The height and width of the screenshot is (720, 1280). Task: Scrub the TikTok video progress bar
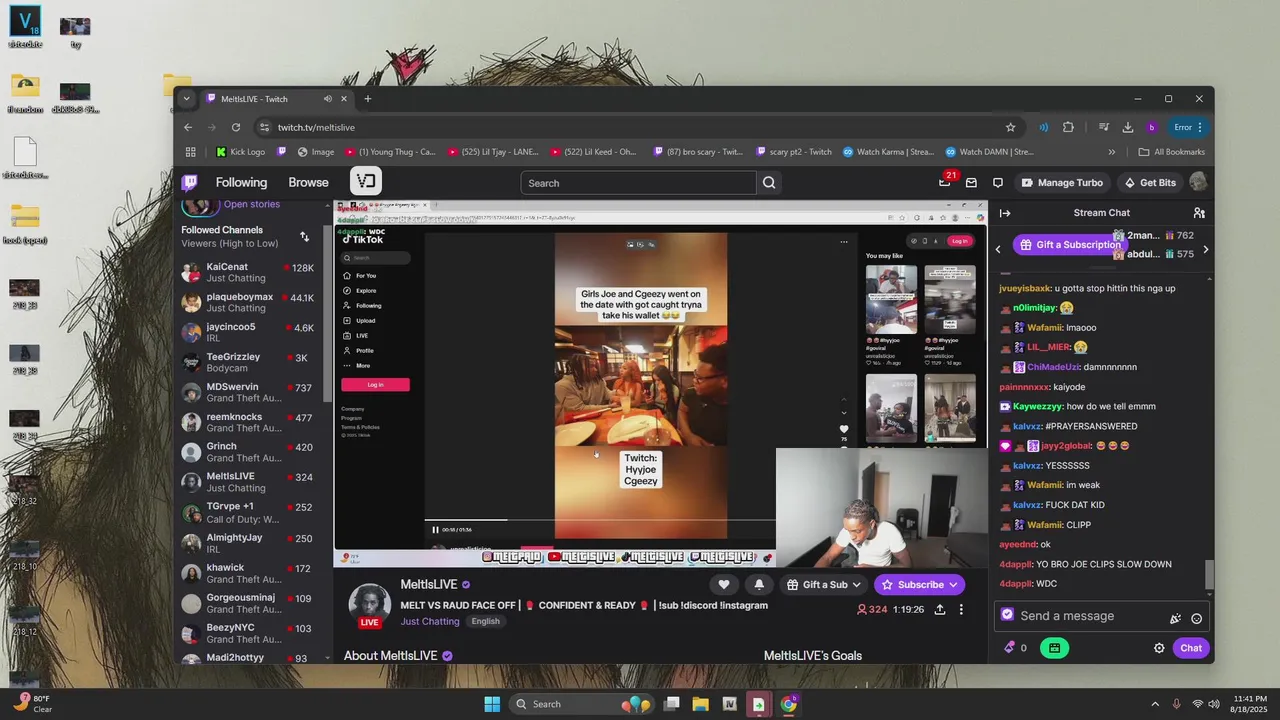click(x=600, y=520)
